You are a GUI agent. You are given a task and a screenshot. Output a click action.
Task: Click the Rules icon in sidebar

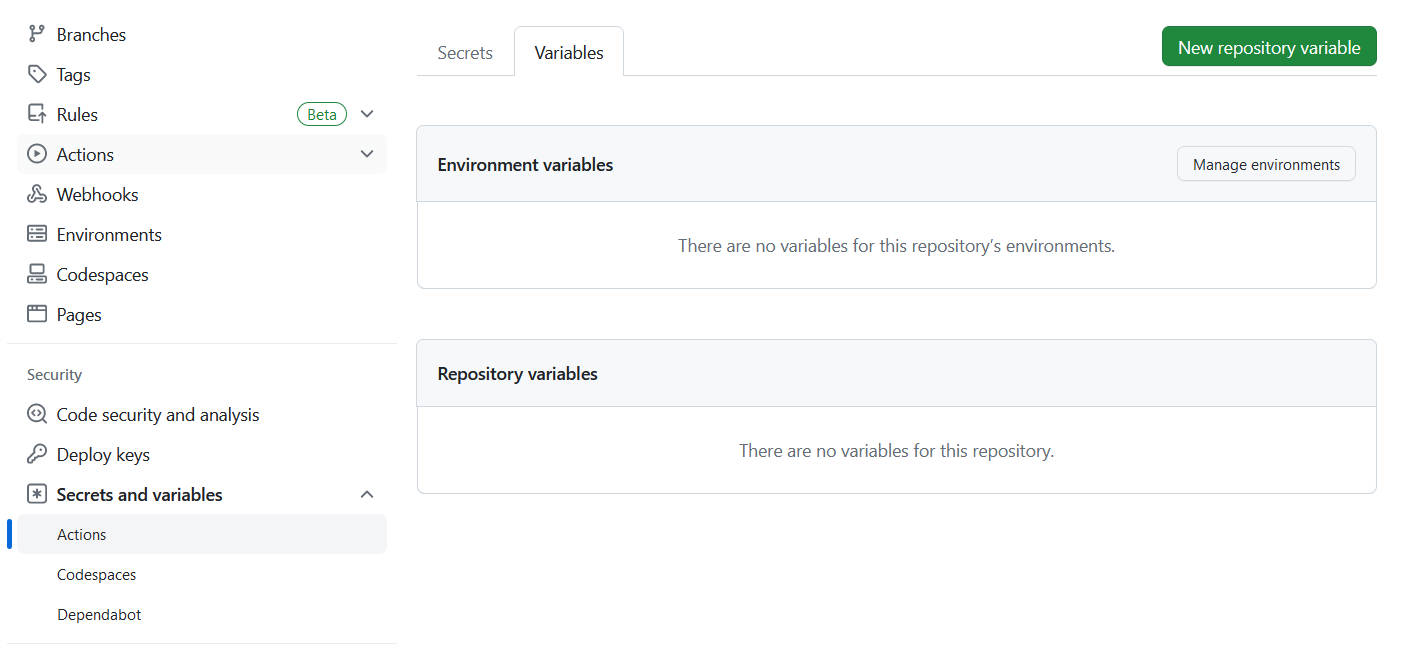click(x=37, y=114)
